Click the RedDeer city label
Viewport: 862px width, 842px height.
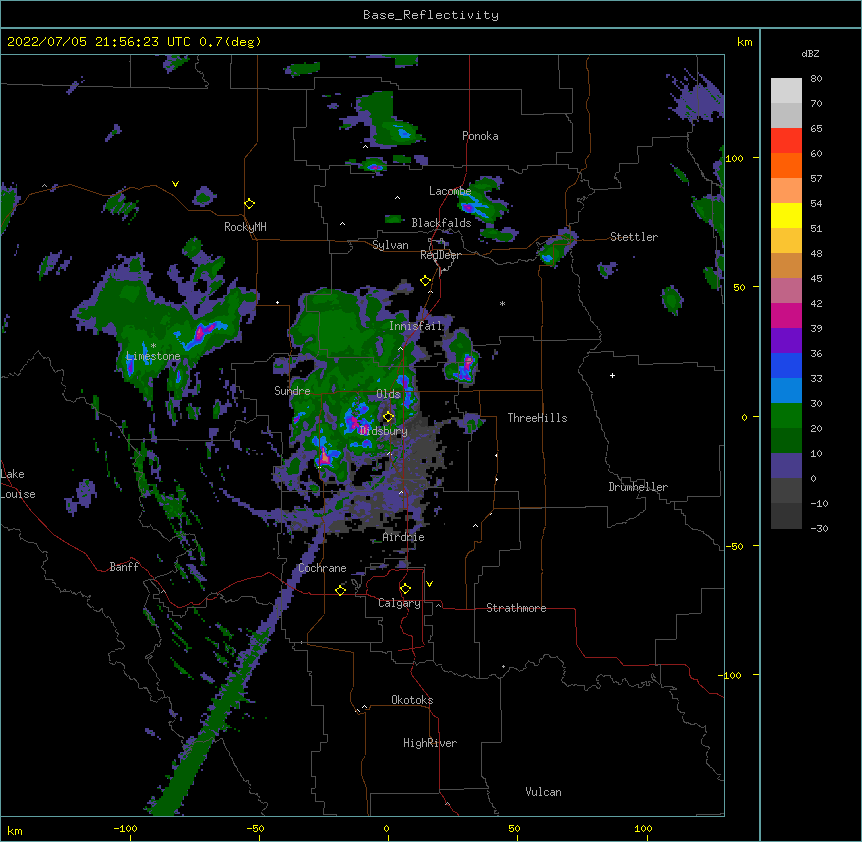[x=440, y=255]
